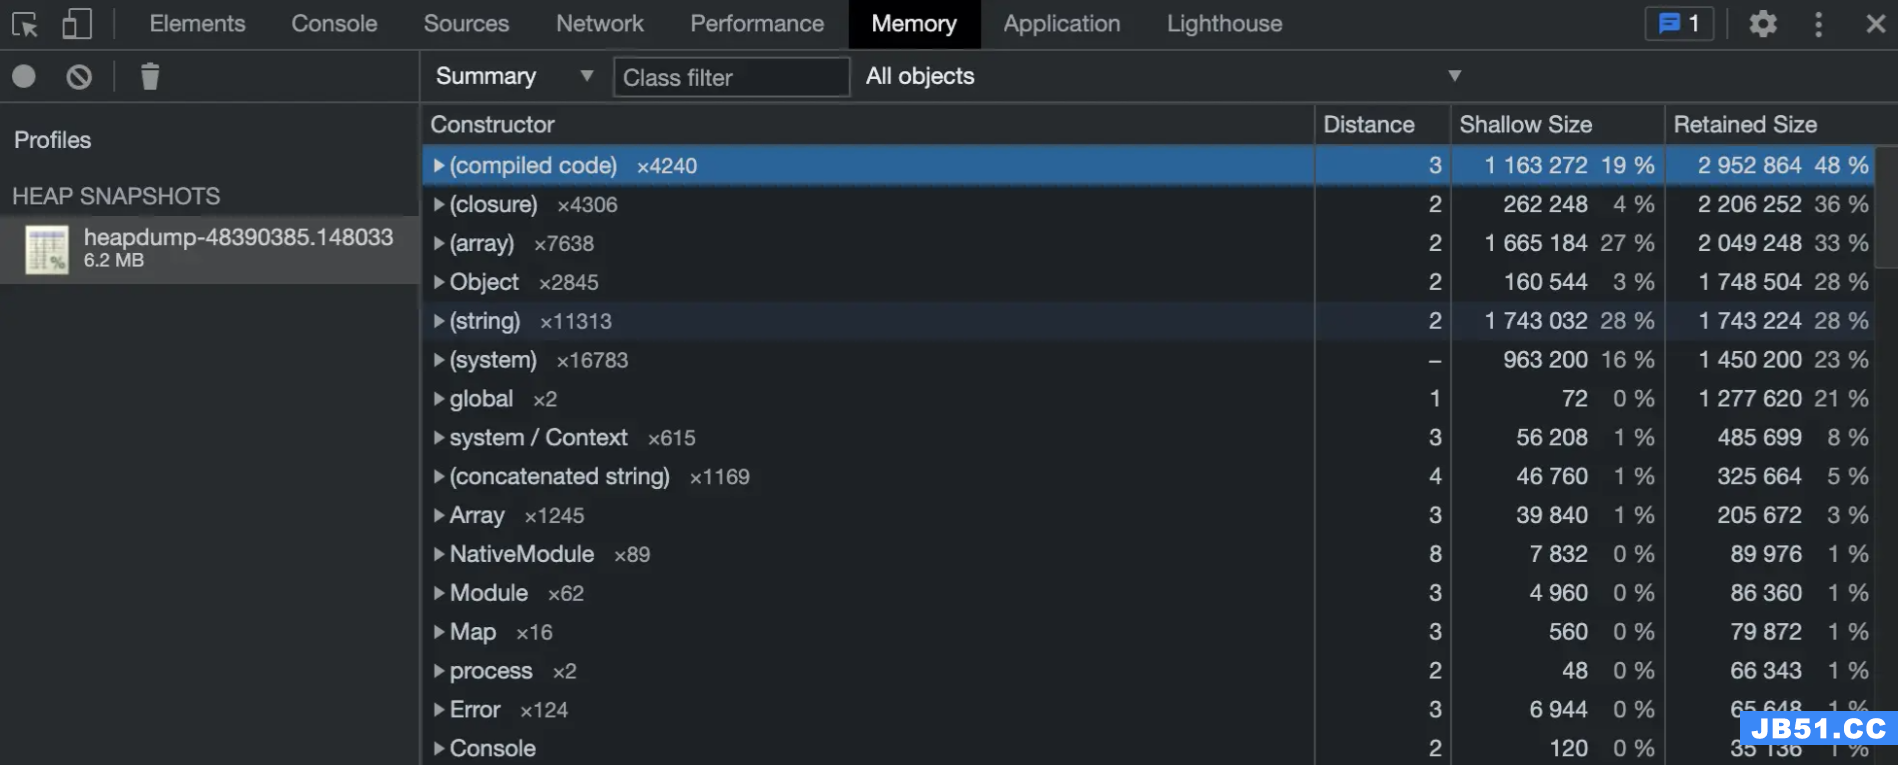Expand the Map ×16 row triangle
The height and width of the screenshot is (765, 1898).
point(438,632)
